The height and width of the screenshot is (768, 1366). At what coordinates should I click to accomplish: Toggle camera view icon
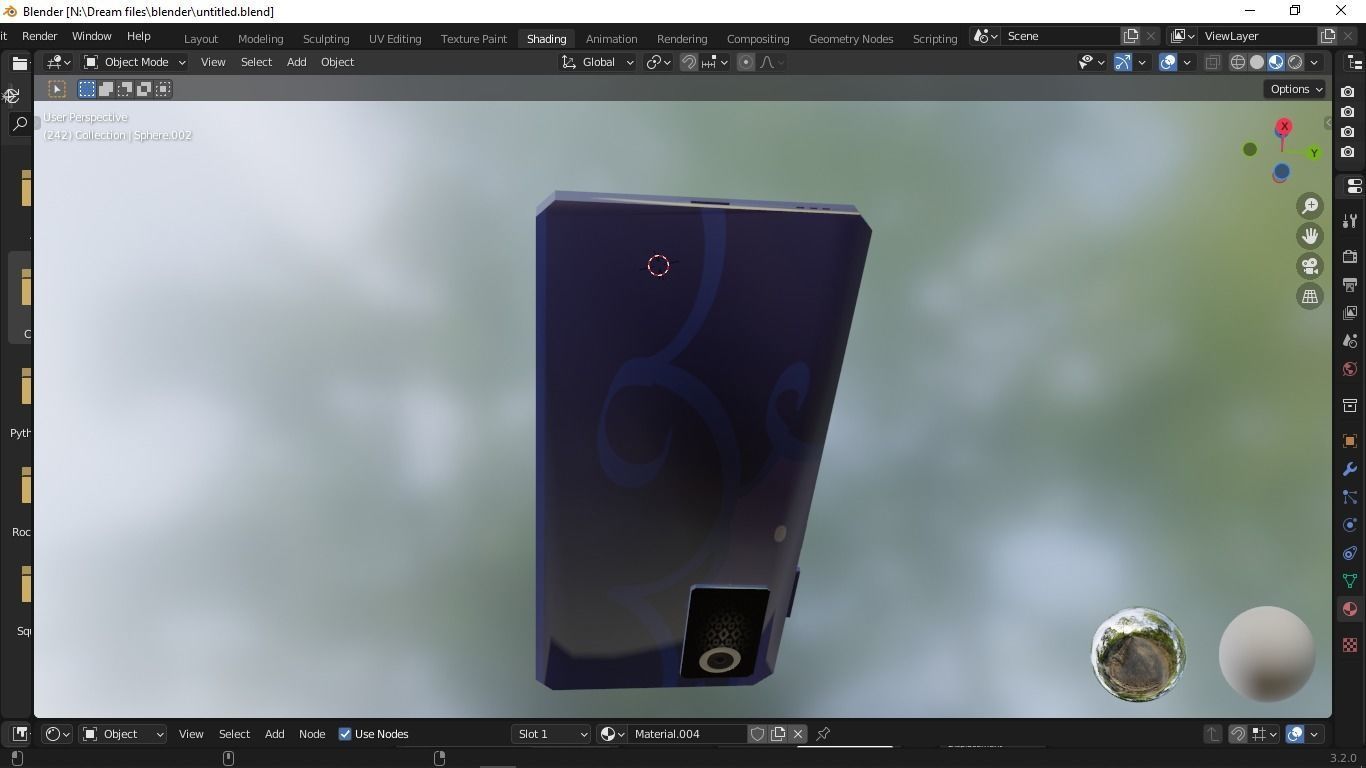tap(1310, 266)
